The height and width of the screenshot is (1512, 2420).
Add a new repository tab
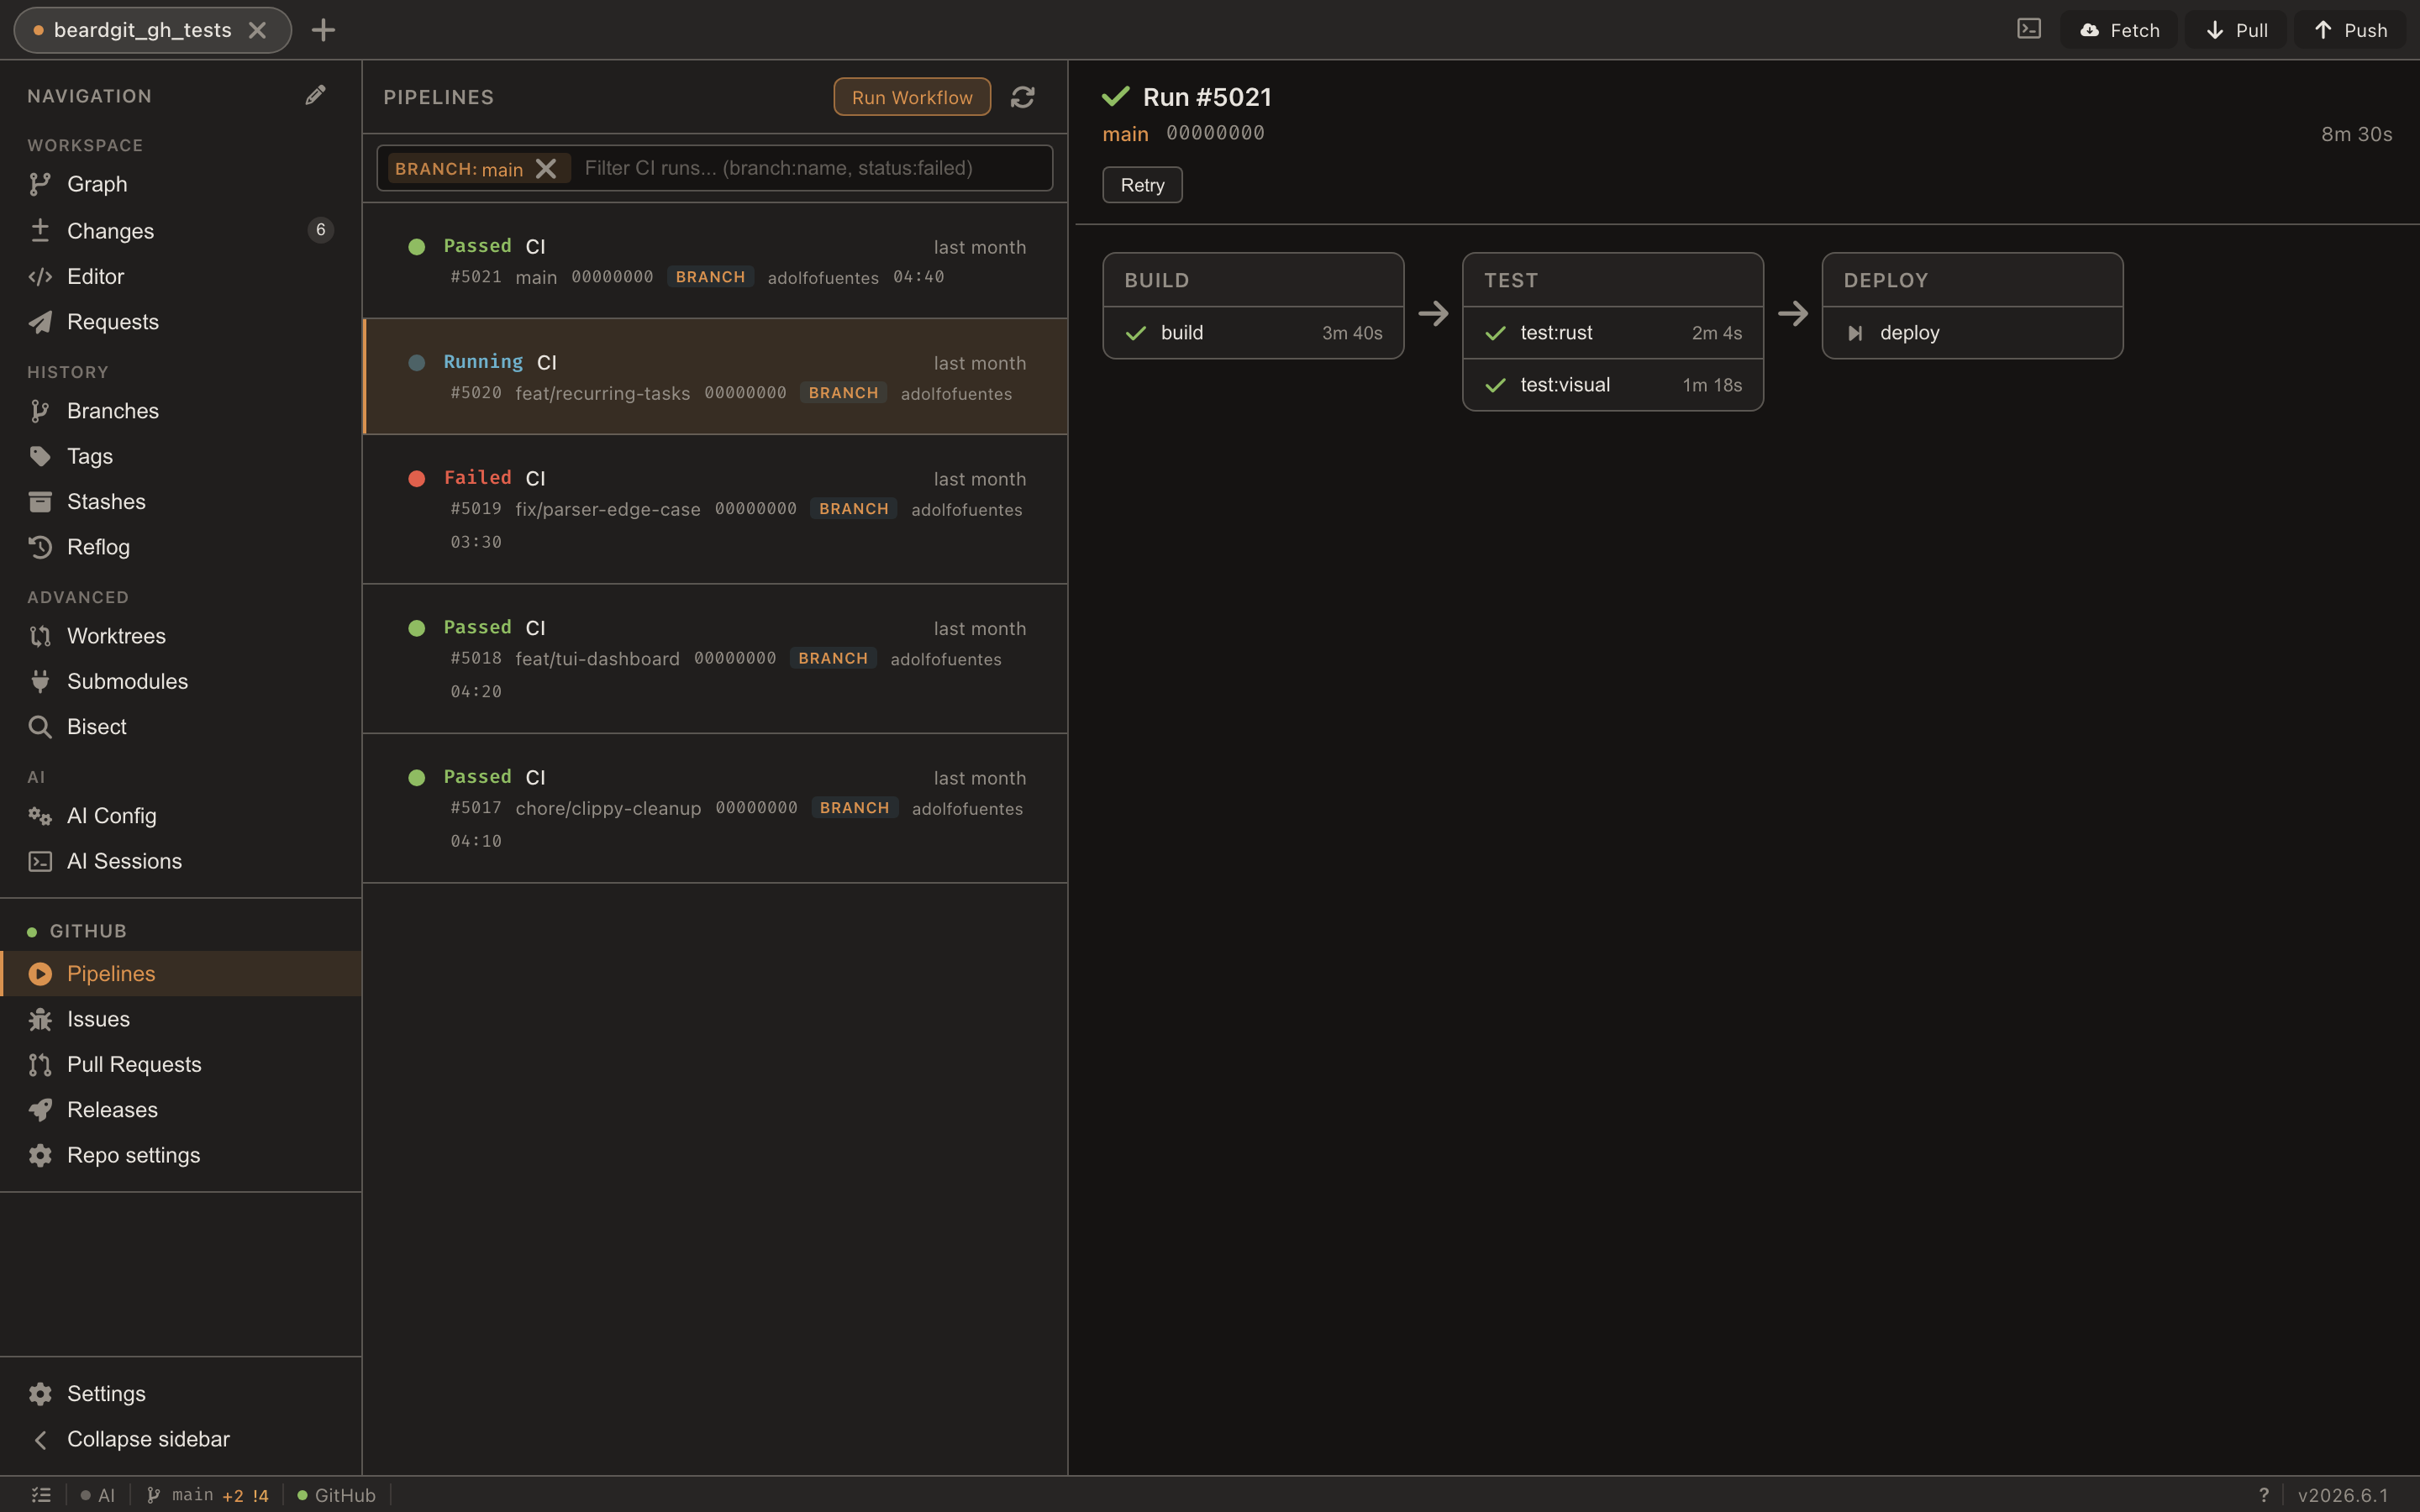click(x=323, y=30)
